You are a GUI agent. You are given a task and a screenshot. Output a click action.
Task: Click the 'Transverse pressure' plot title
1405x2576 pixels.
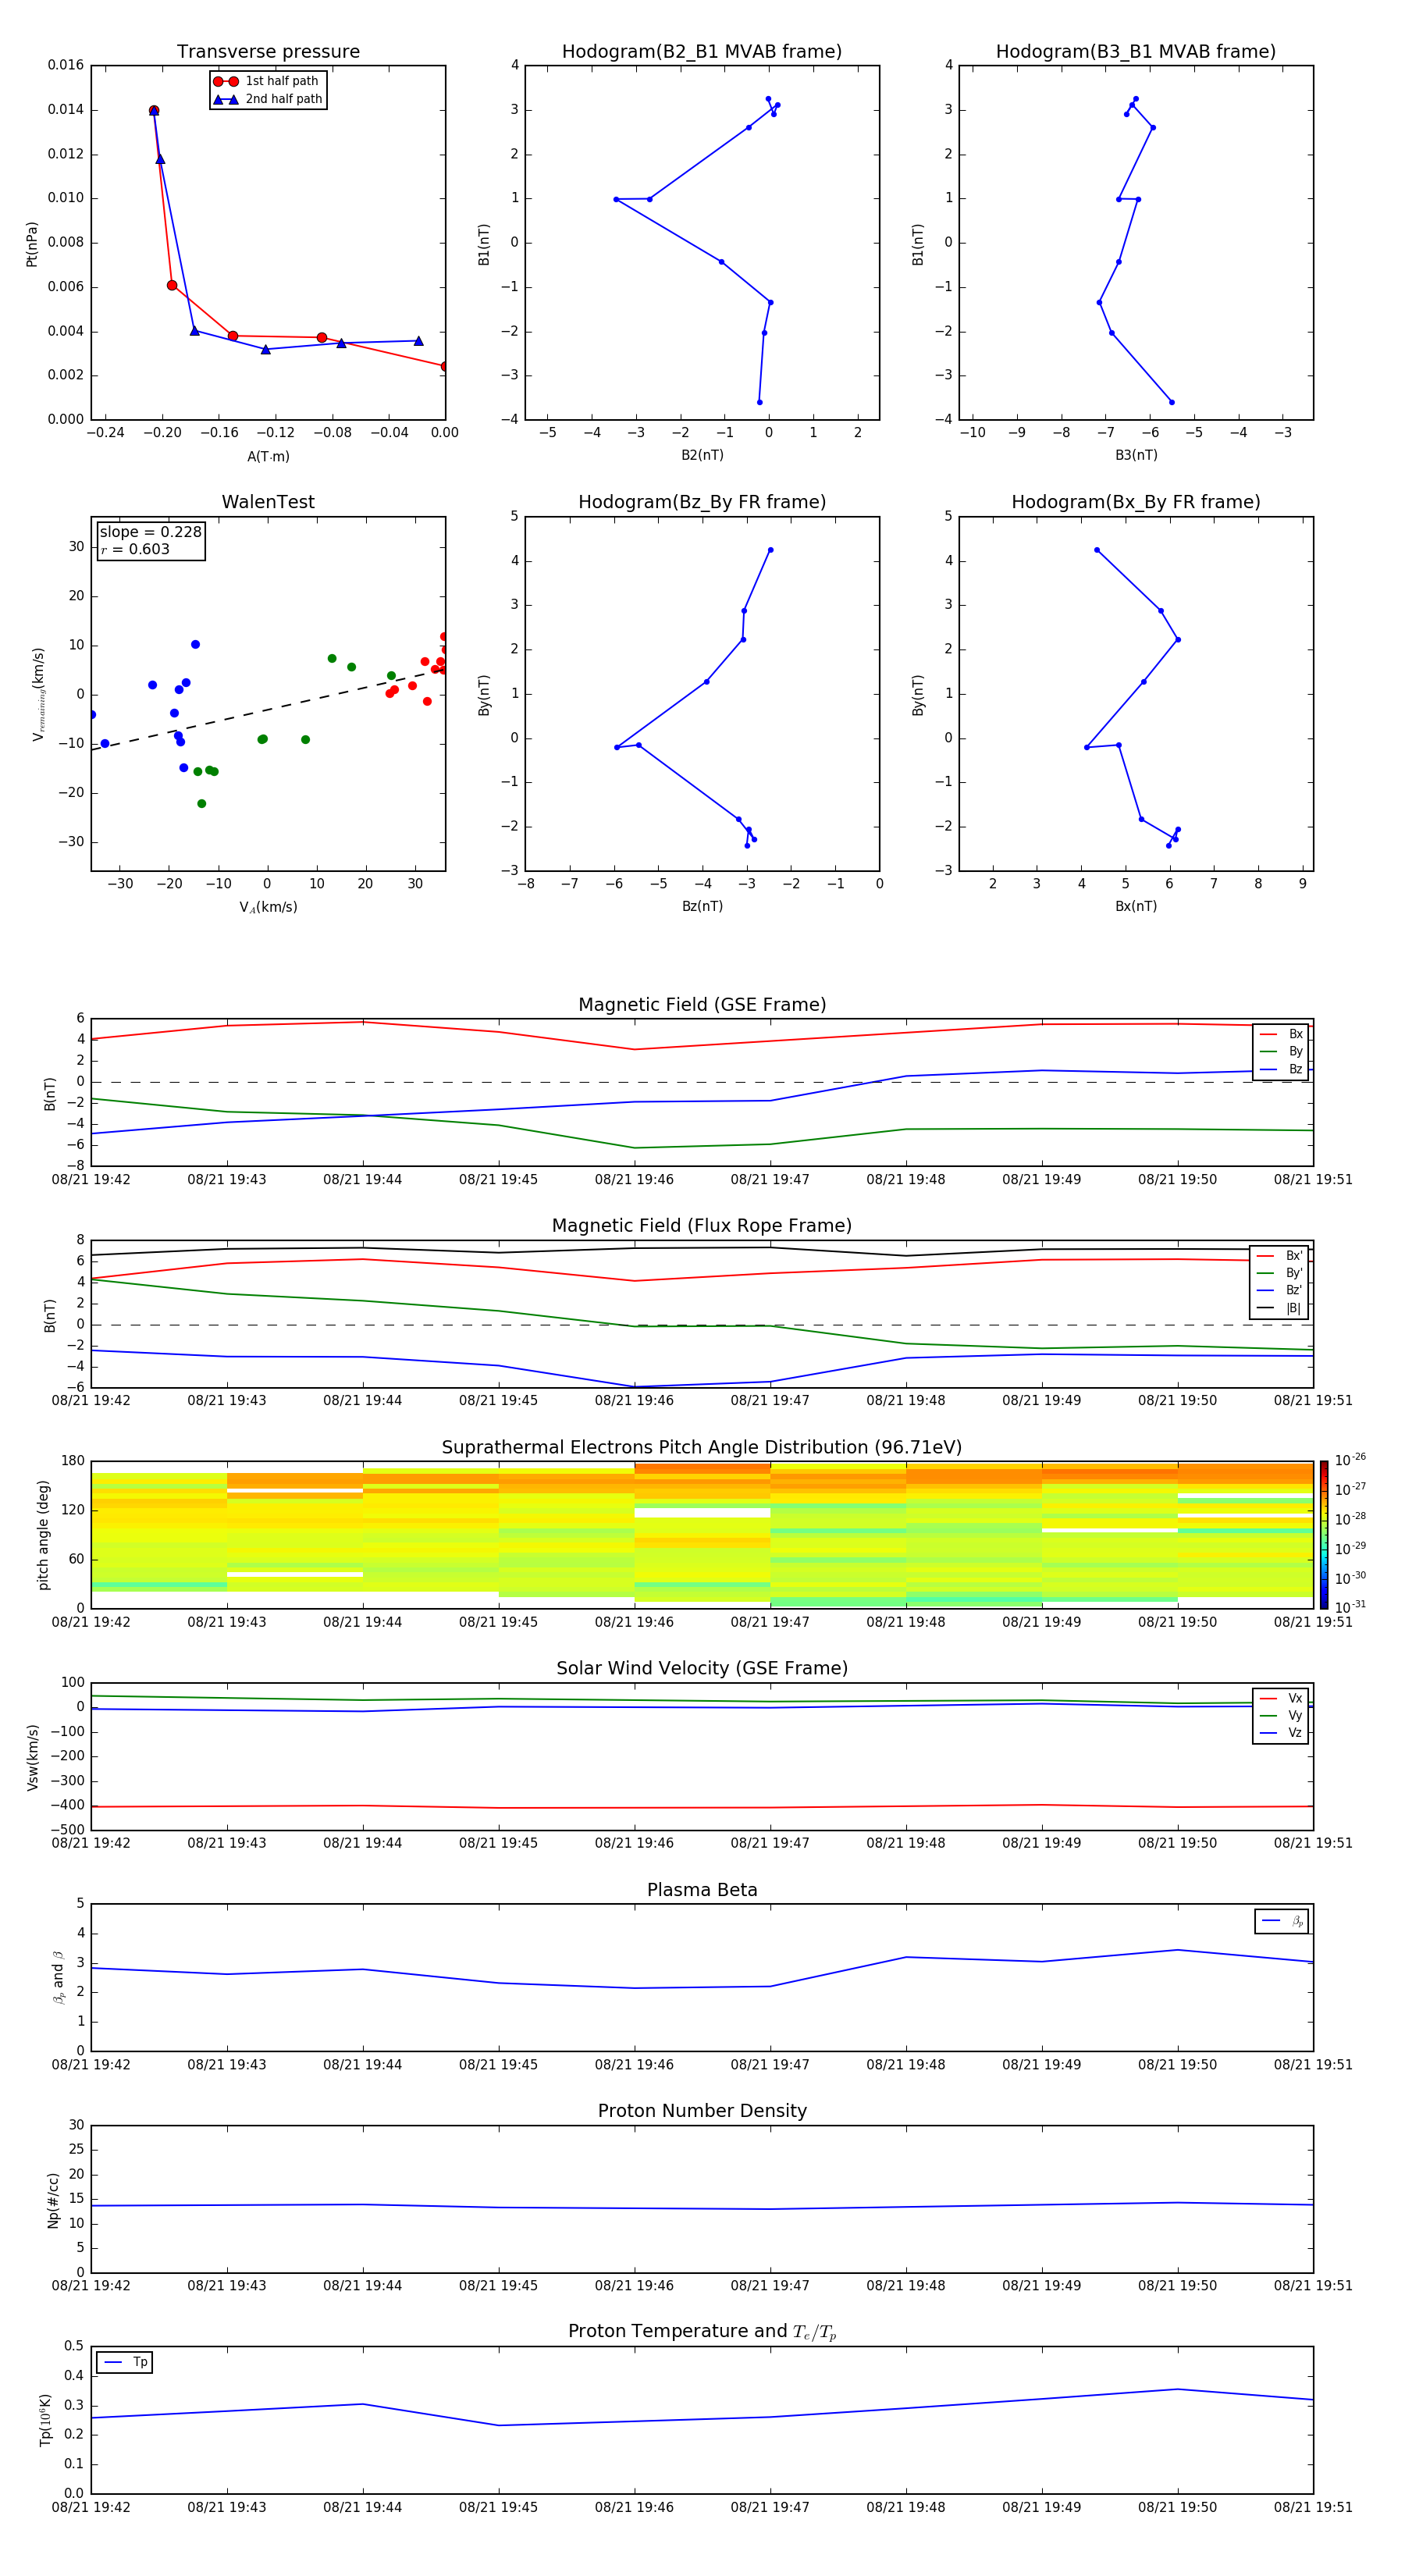click(268, 52)
